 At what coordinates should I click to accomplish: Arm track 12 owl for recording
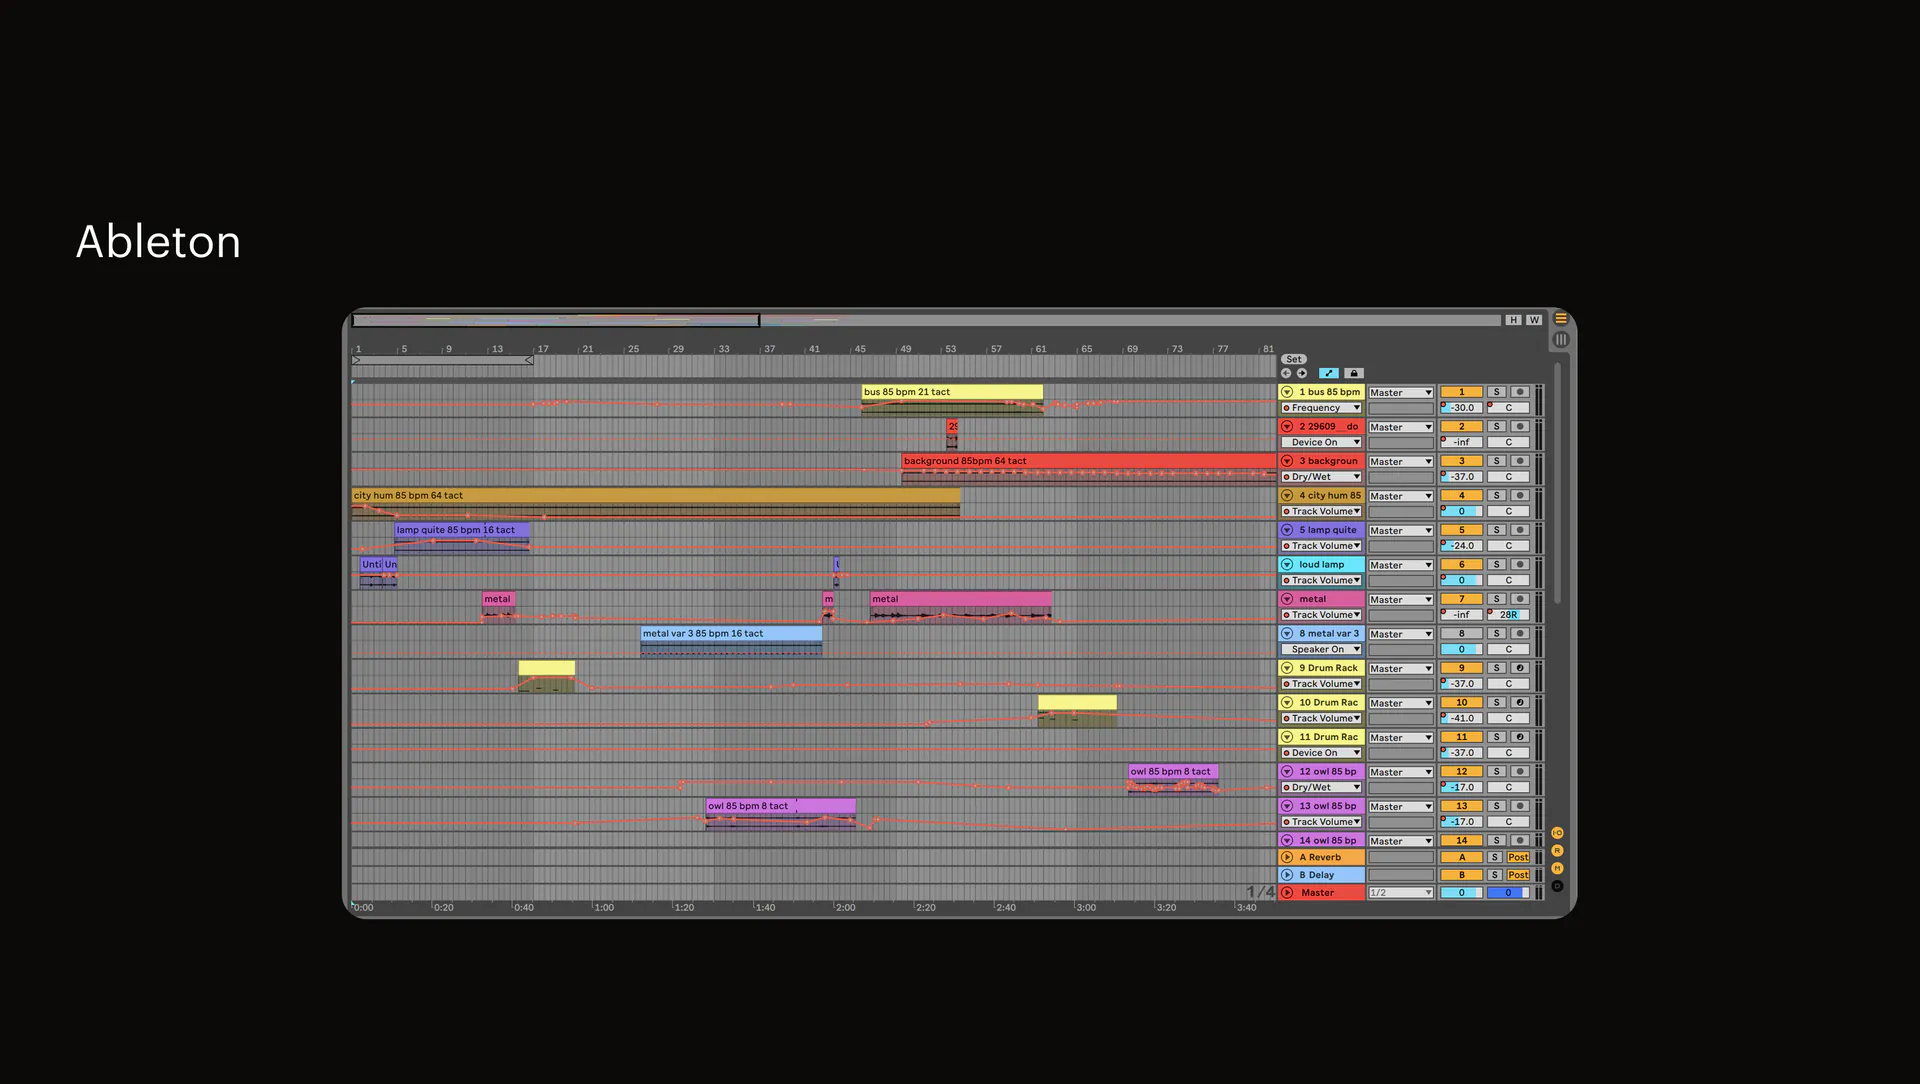tap(1520, 772)
